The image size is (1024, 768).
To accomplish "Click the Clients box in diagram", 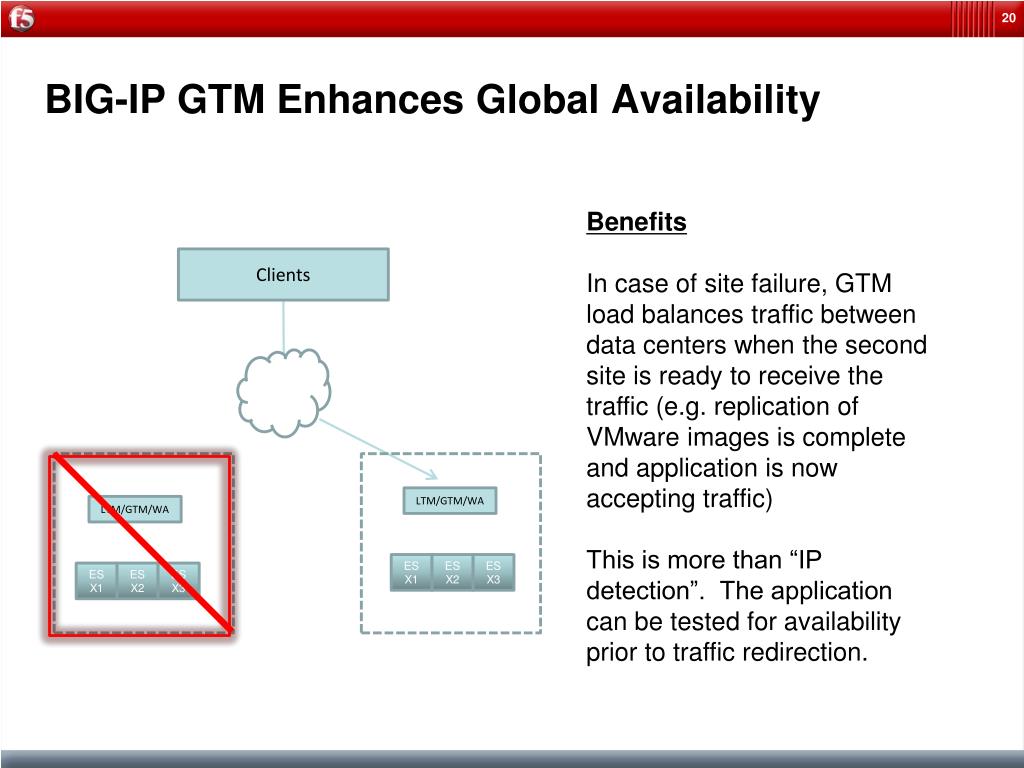I will click(283, 274).
